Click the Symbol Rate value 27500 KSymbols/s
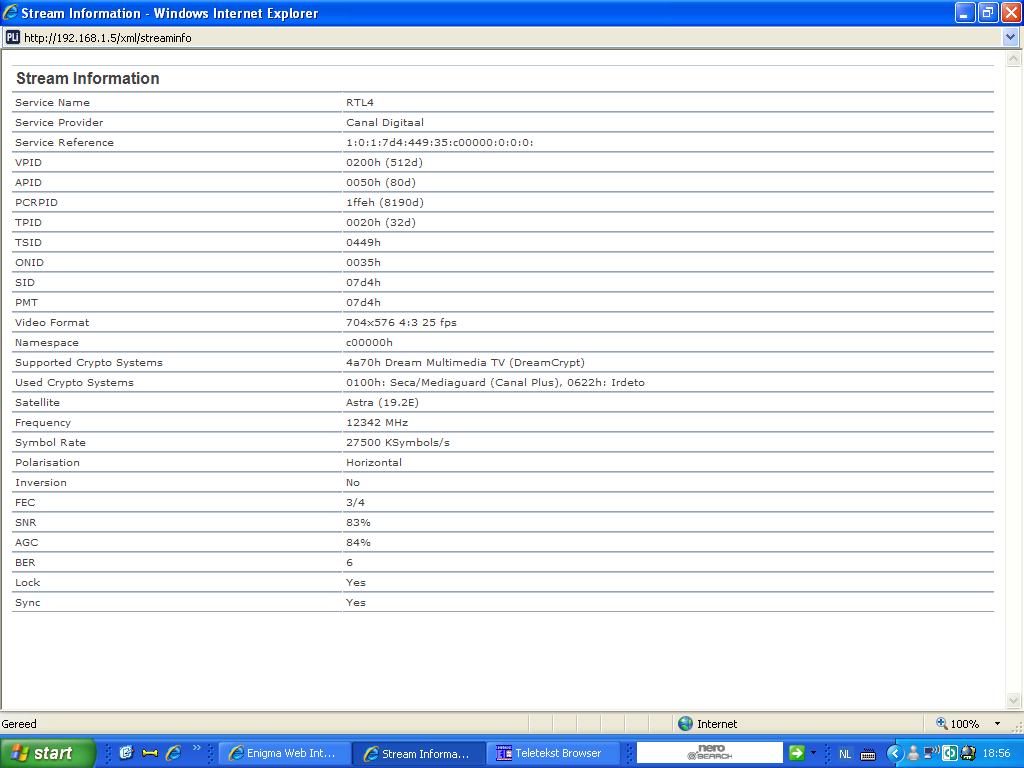The height and width of the screenshot is (768, 1024). pyautogui.click(x=398, y=443)
